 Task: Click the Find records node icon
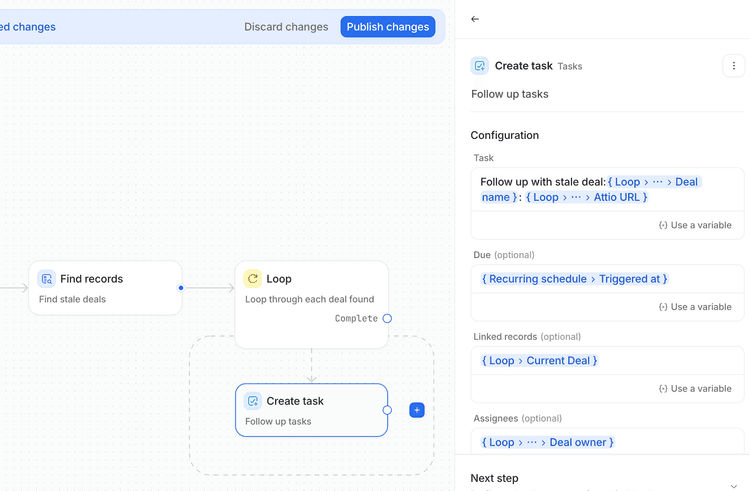point(46,279)
